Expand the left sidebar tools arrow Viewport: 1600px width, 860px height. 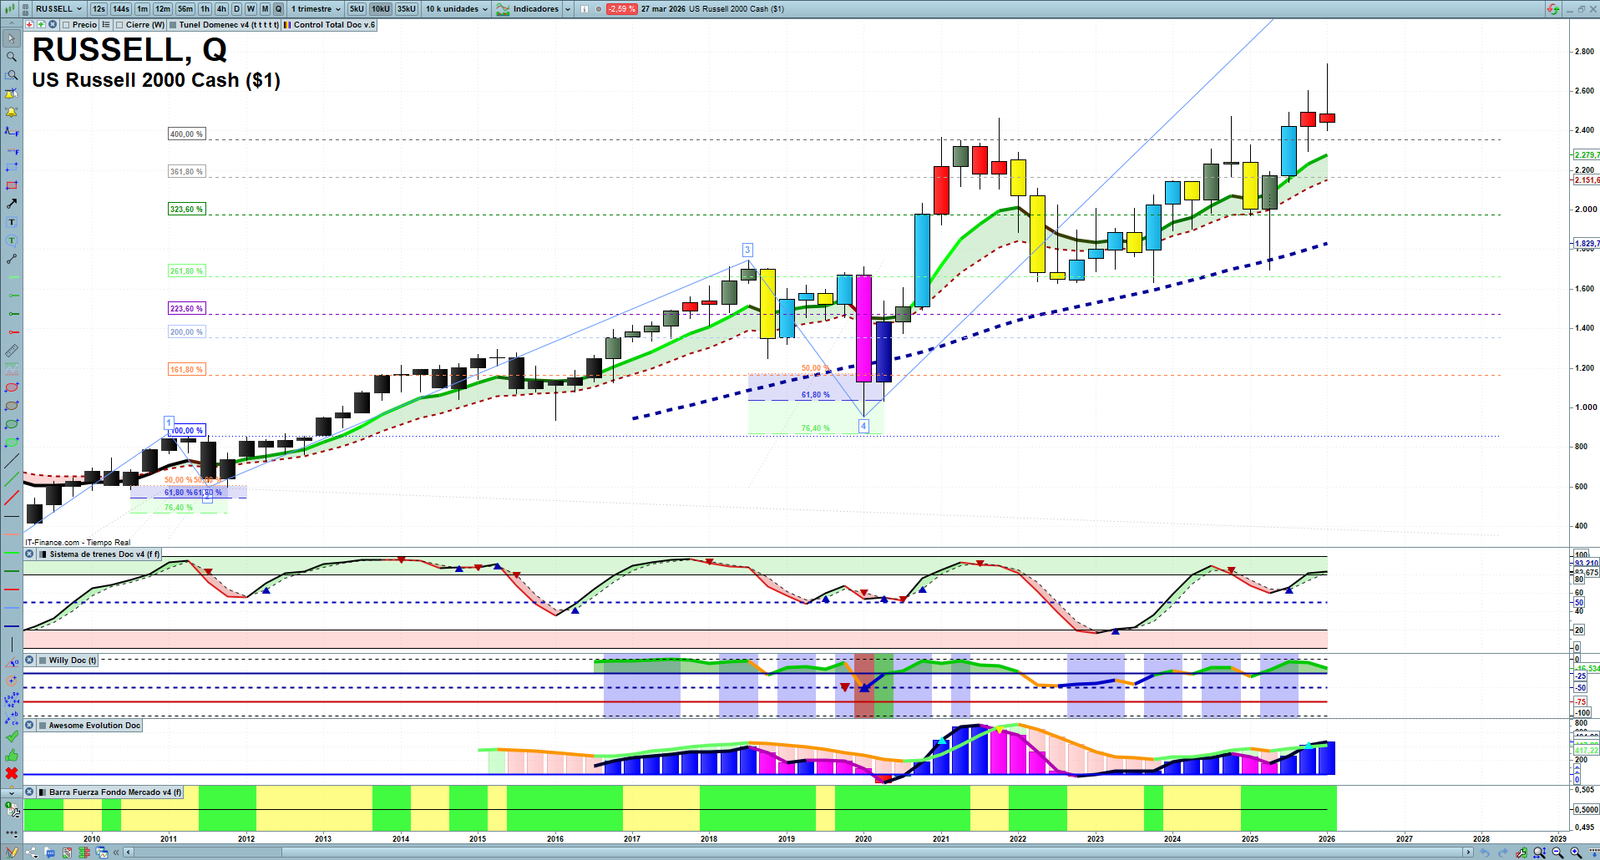tap(12, 792)
